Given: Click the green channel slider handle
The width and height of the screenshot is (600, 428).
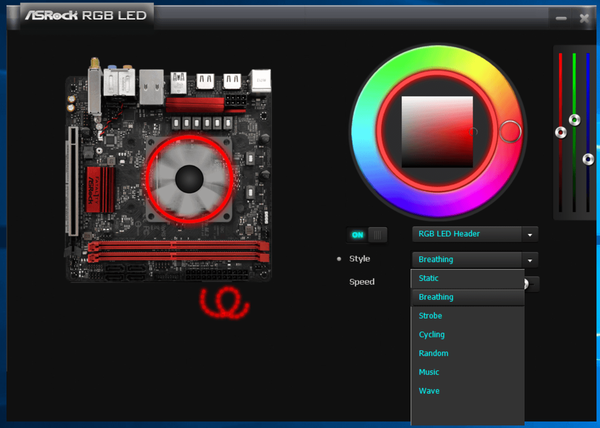Looking at the screenshot, I should tap(574, 119).
